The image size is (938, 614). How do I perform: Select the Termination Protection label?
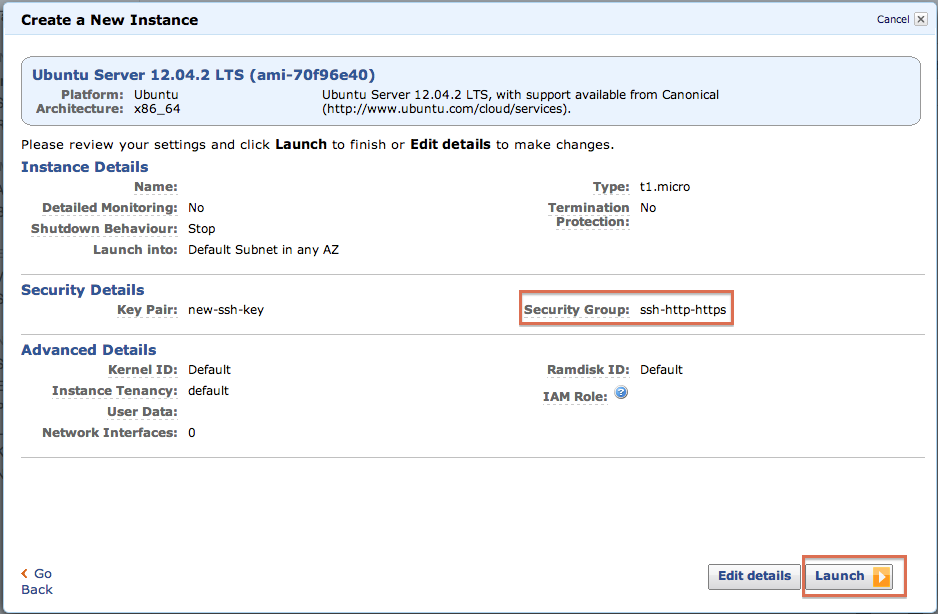click(x=588, y=214)
